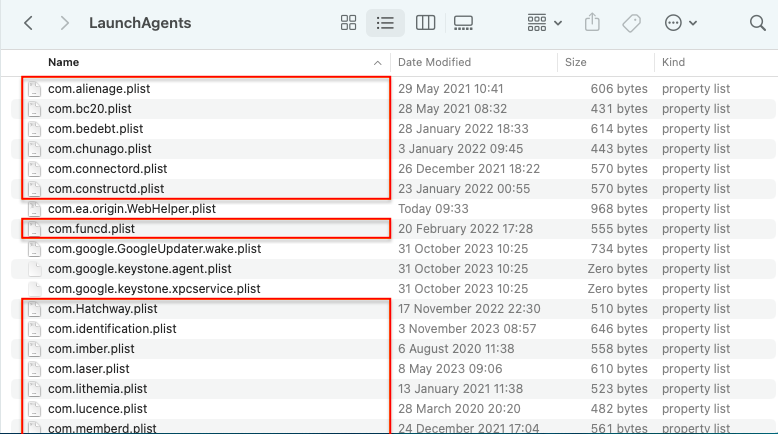Click file icon of com.lithemia.plist

point(34,389)
